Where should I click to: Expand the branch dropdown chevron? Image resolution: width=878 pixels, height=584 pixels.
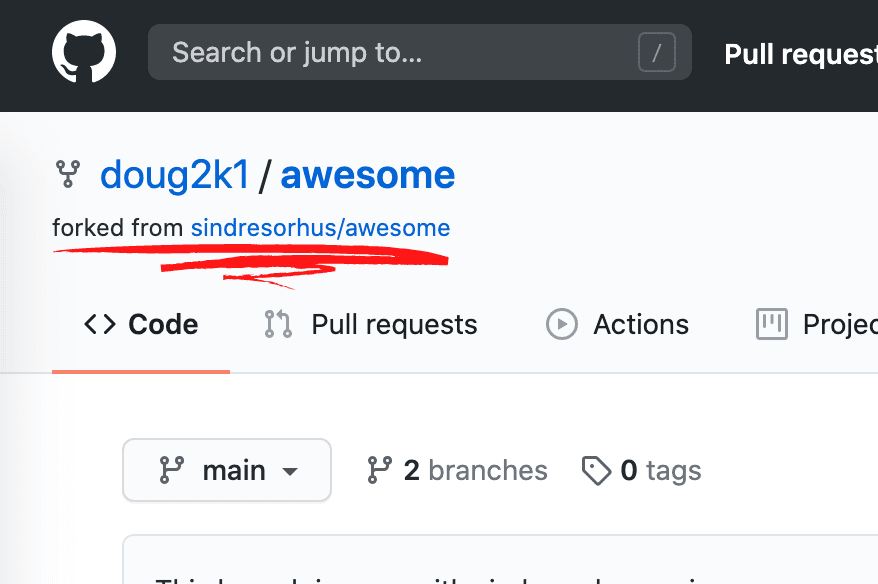pos(290,470)
